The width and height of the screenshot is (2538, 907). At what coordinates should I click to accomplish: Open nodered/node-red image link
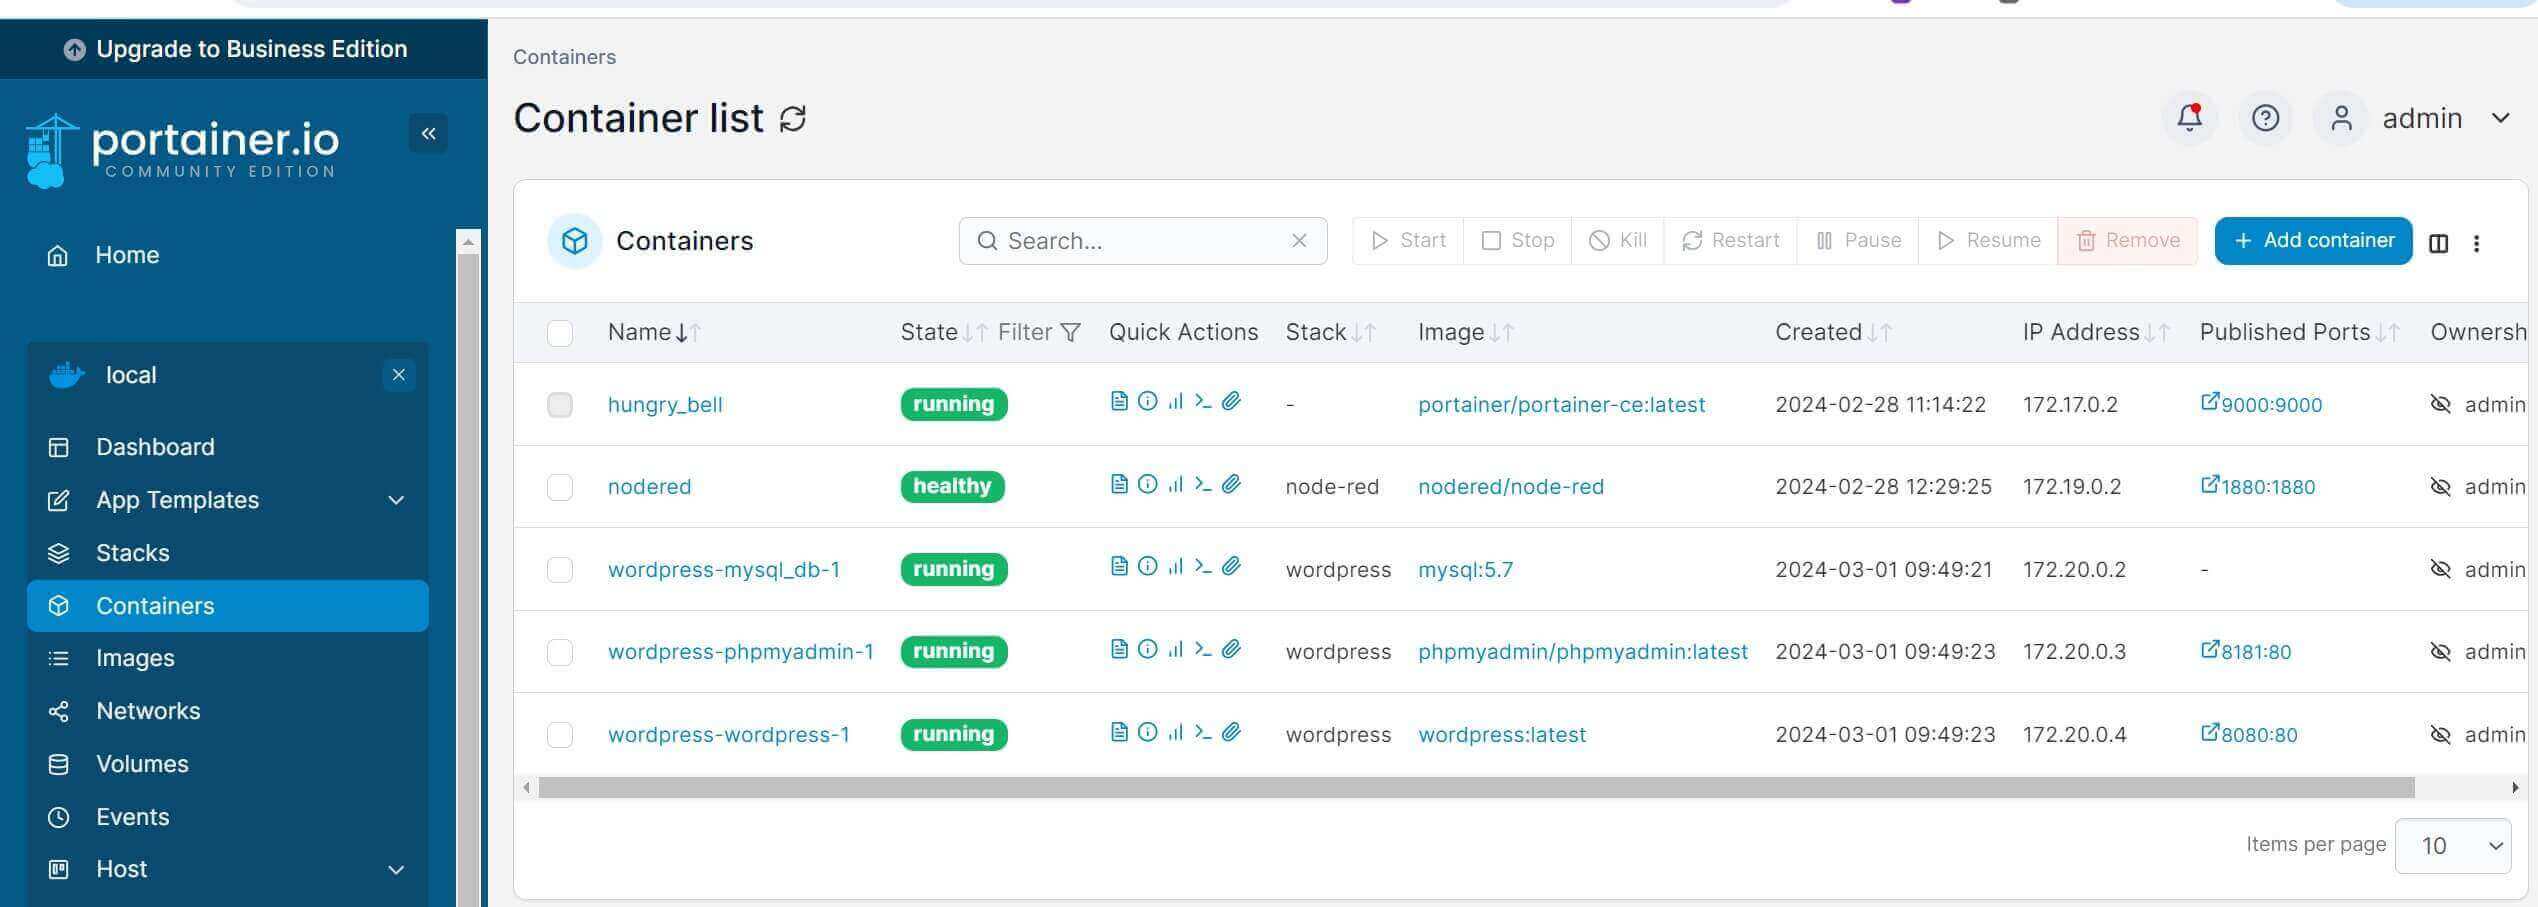pos(1510,487)
